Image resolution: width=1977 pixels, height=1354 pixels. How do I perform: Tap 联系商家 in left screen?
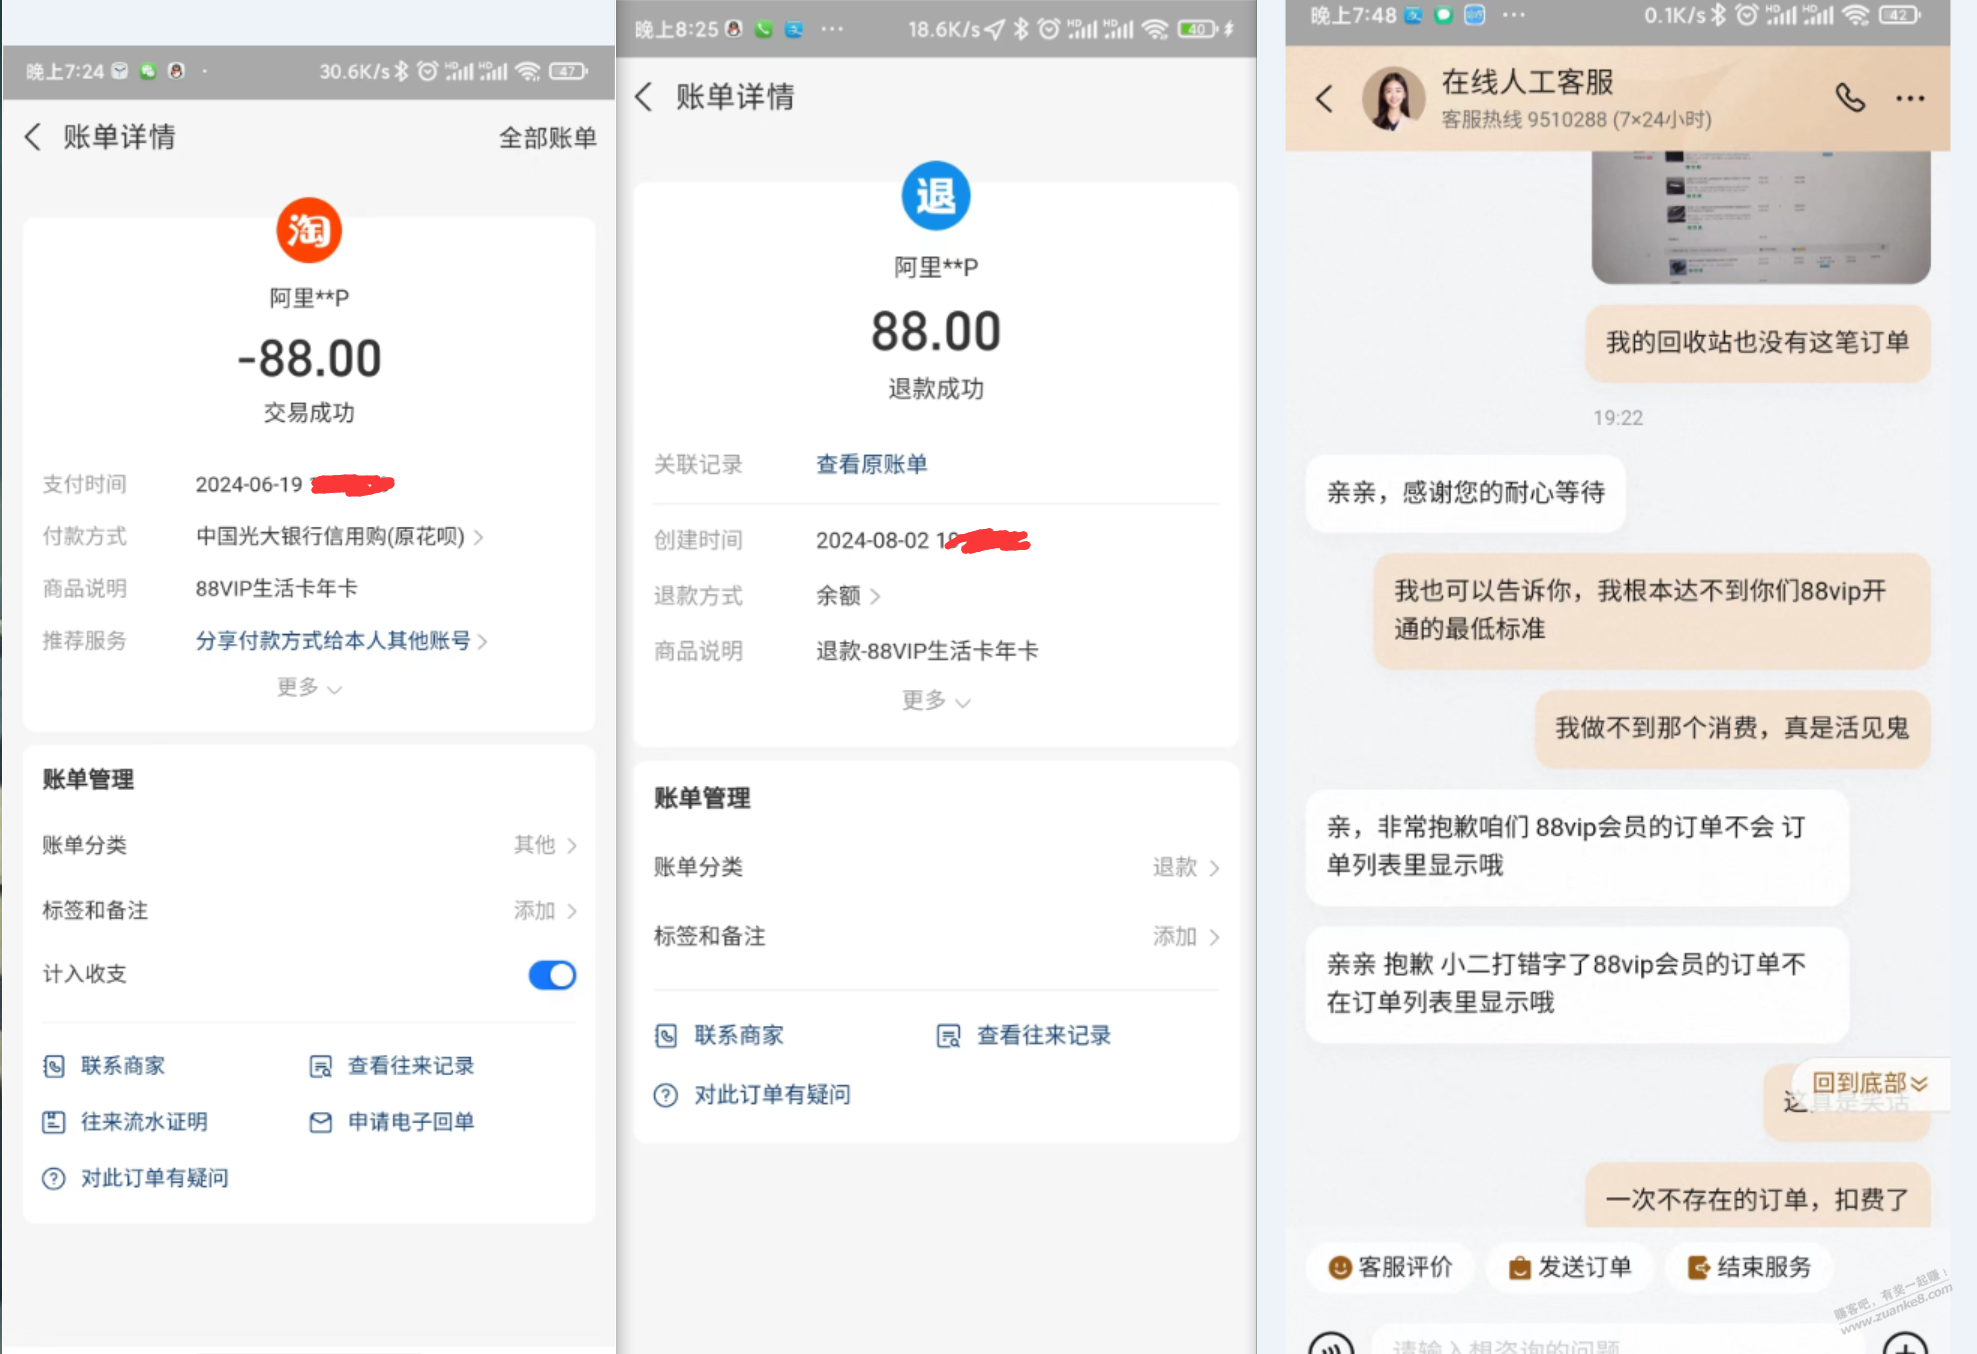pyautogui.click(x=104, y=1066)
